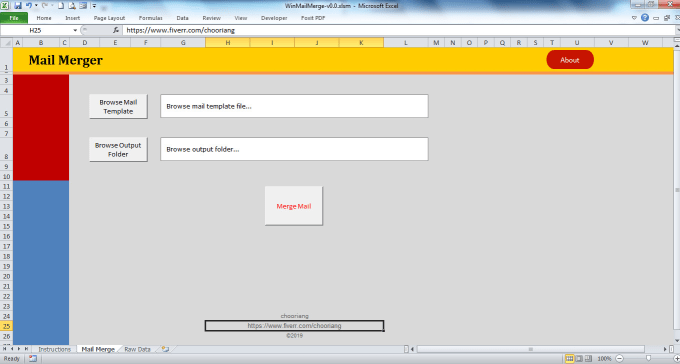Select the Mail Merge sheet tab

click(98, 349)
